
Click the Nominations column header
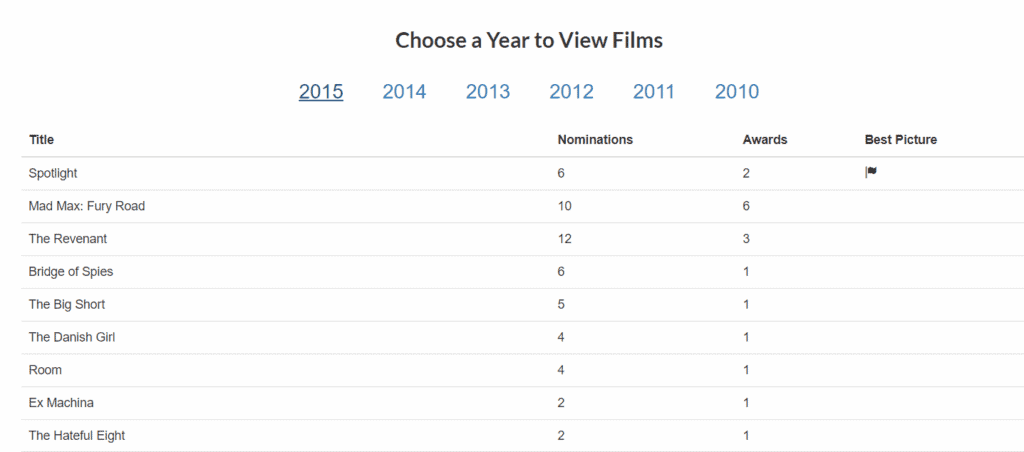pyautogui.click(x=595, y=140)
